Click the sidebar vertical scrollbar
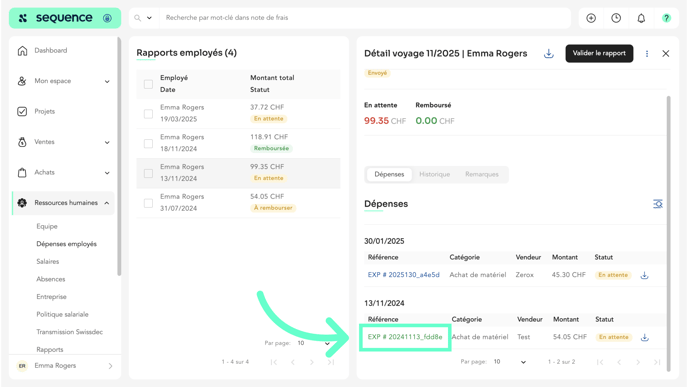The height and width of the screenshot is (387, 688). point(119,157)
